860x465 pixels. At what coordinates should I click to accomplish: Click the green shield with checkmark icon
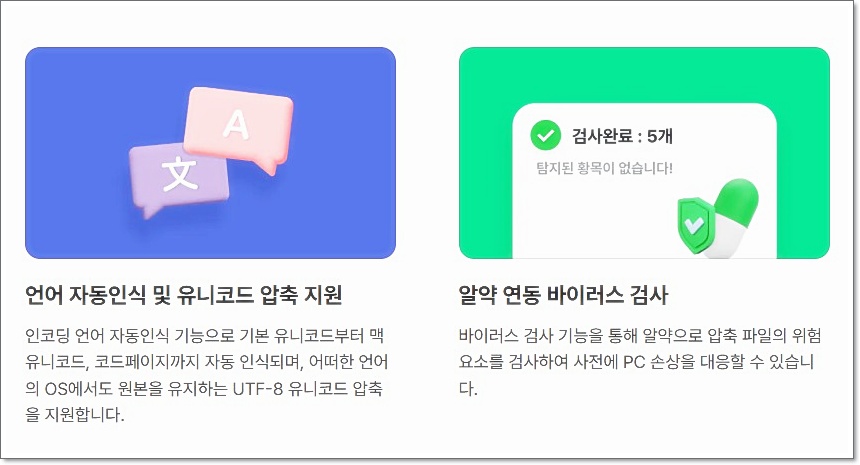694,225
